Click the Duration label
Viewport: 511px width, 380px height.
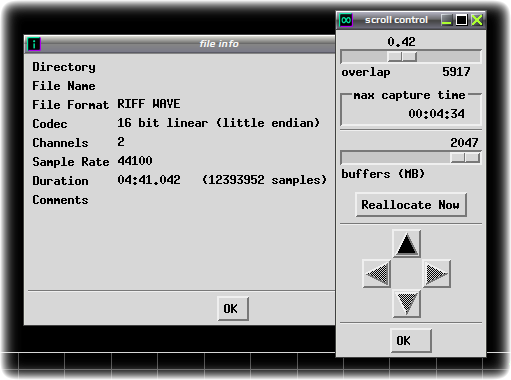pyautogui.click(x=60, y=181)
